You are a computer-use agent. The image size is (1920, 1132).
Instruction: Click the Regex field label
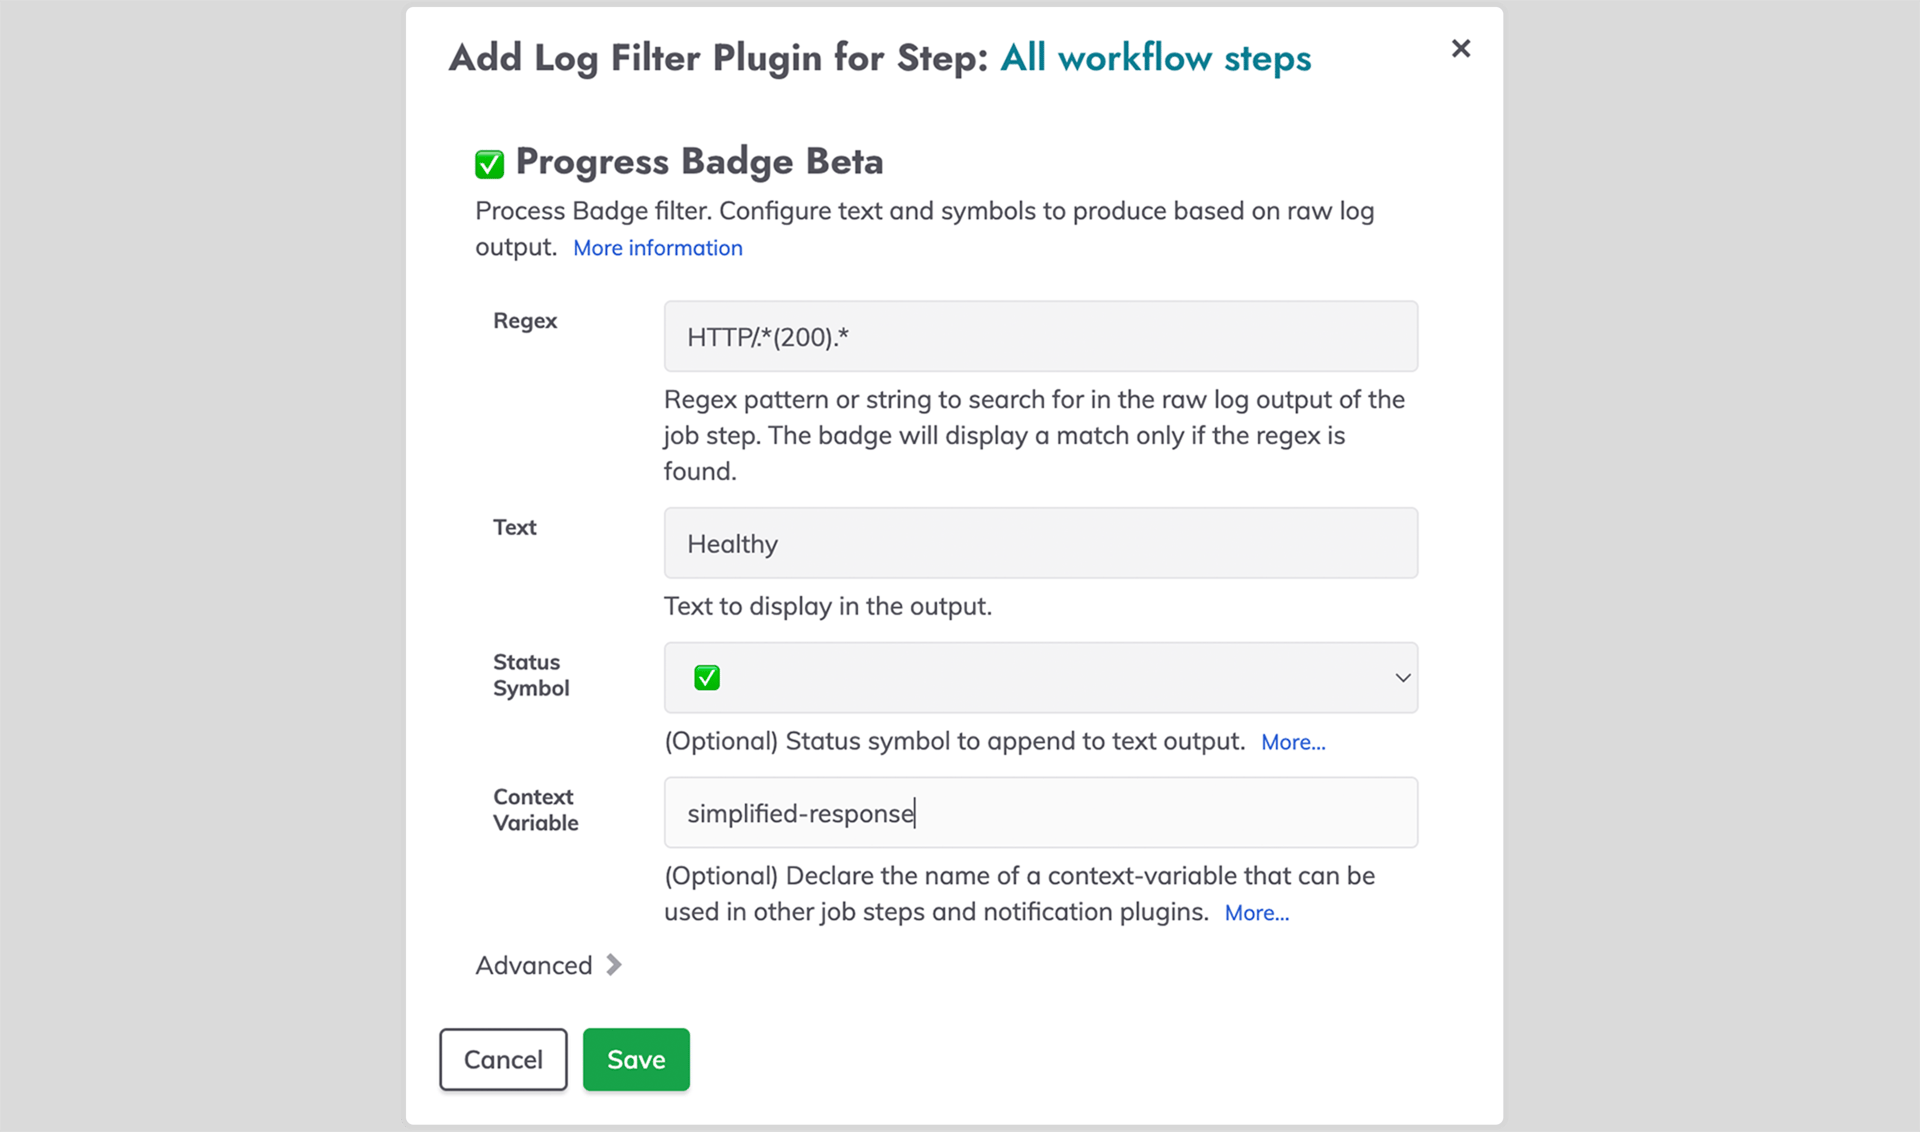point(525,321)
